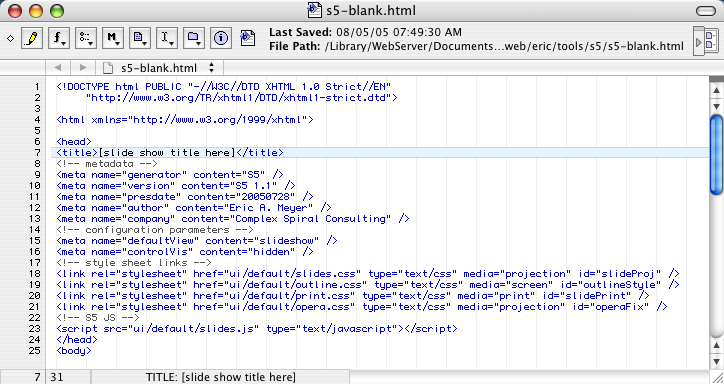
Task: Open the s5-blank.html document dropdown
Action: pyautogui.click(x=159, y=68)
